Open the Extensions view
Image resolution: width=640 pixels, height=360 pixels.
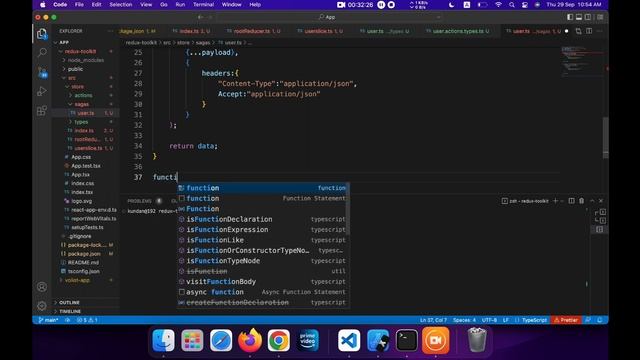point(42,111)
